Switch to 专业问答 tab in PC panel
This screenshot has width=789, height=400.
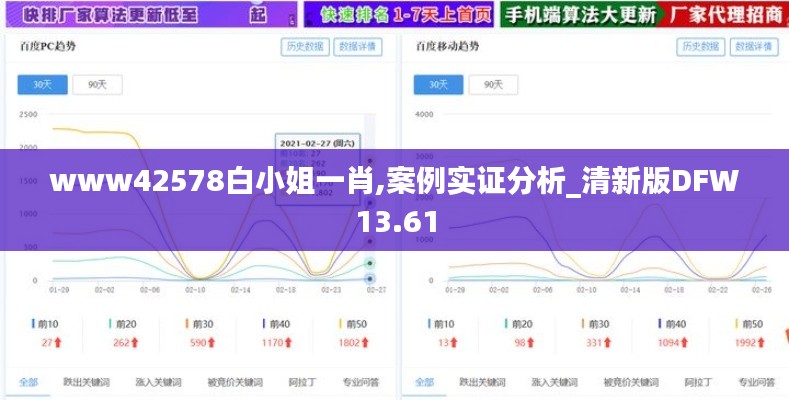(x=361, y=382)
